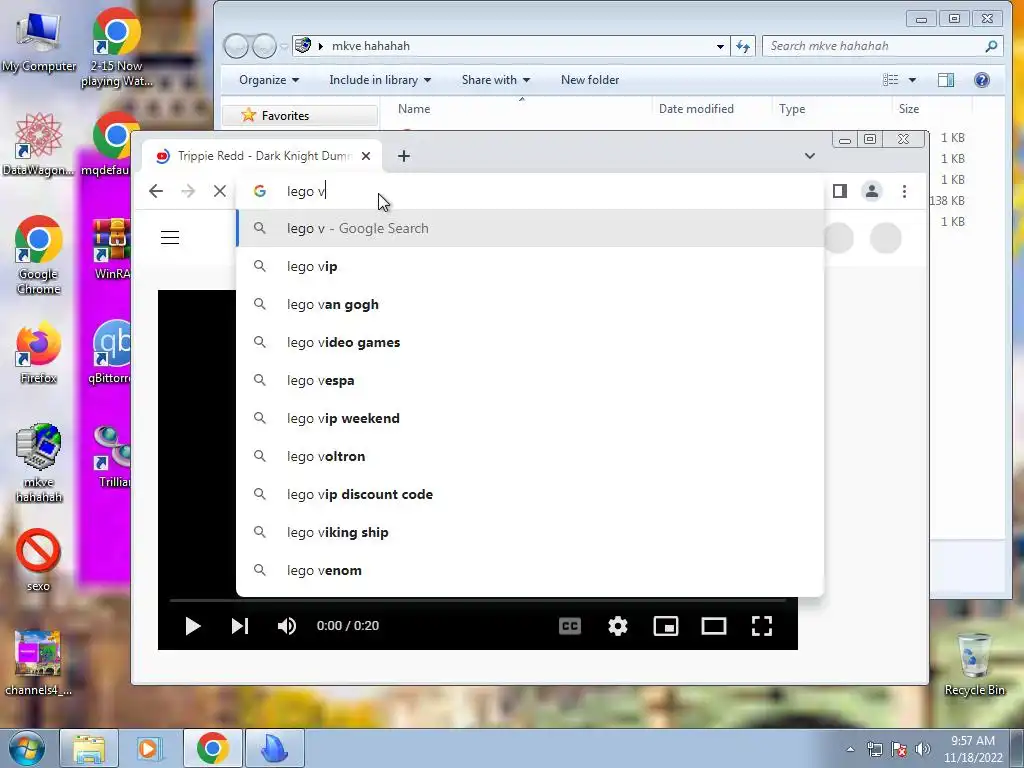
Task: Select the 'lego venom' suggestion
Action: coord(530,570)
